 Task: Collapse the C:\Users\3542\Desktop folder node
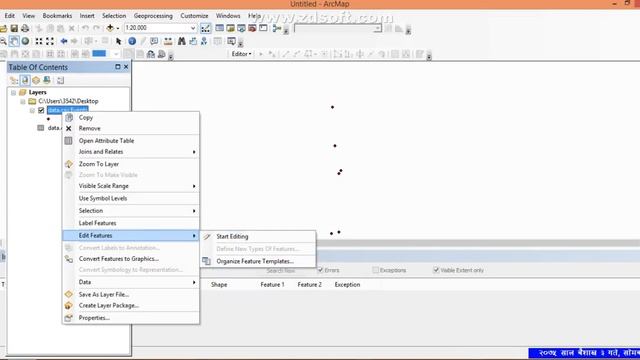(x=23, y=101)
